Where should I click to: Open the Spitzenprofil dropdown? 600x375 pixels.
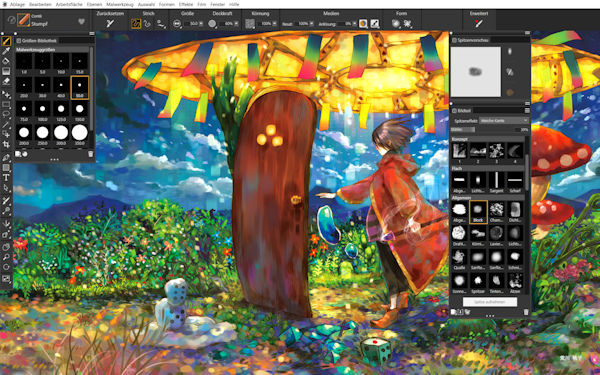click(x=504, y=121)
